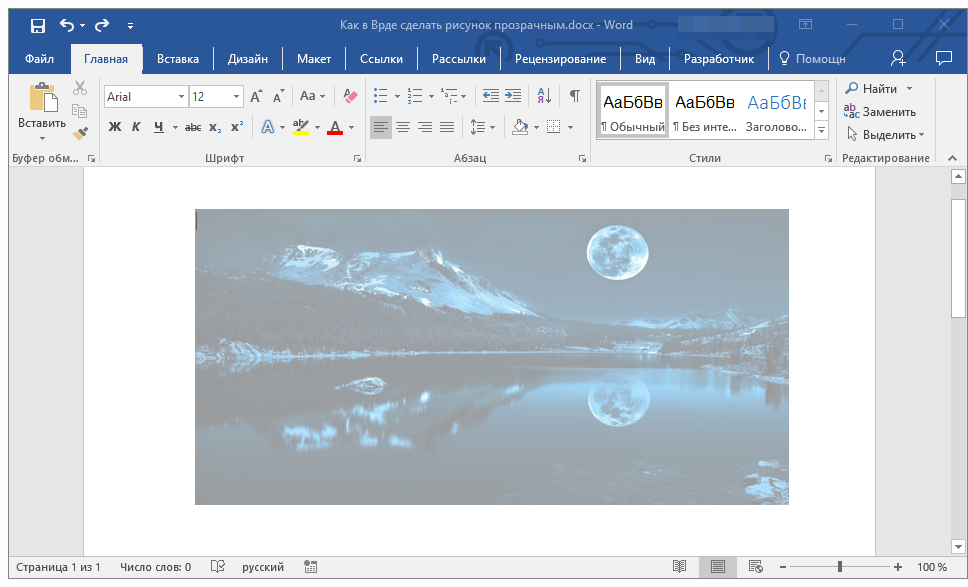Click the Sort A-Z icon

(544, 97)
